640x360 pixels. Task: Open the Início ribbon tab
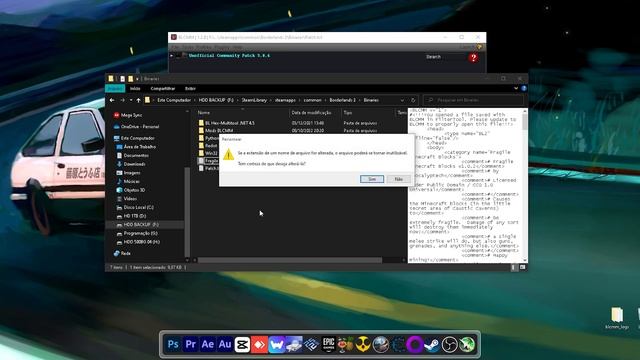pos(135,89)
